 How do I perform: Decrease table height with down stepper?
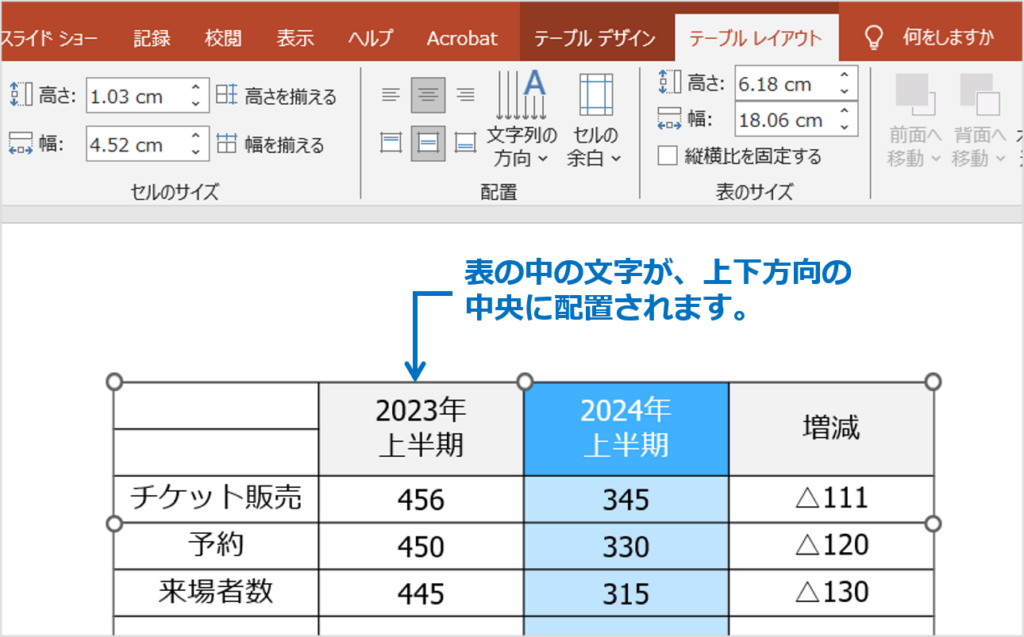coord(844,91)
